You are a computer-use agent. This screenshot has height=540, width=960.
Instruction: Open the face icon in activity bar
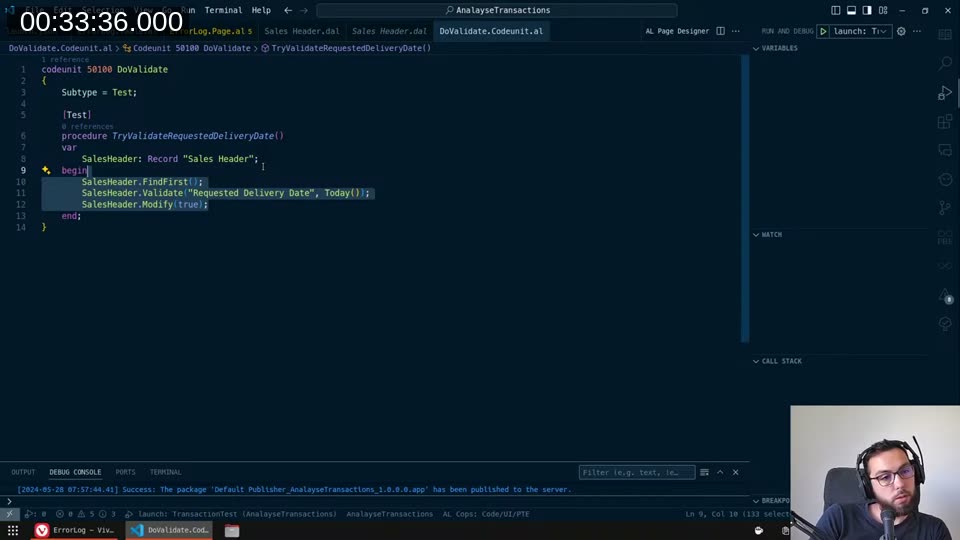945,179
